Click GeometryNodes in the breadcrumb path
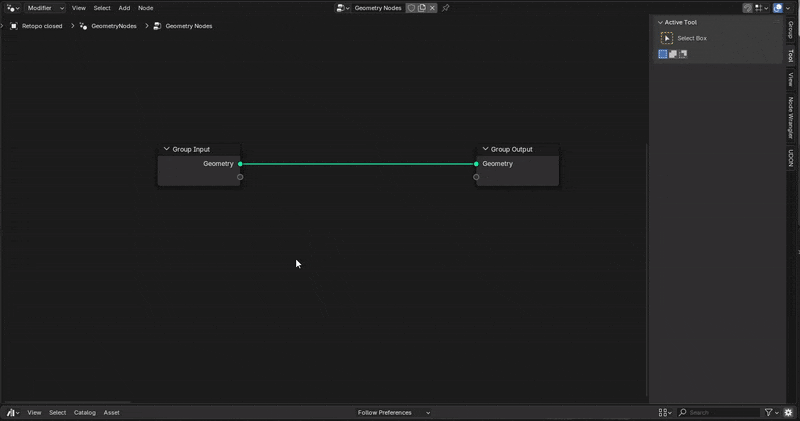 pos(113,26)
